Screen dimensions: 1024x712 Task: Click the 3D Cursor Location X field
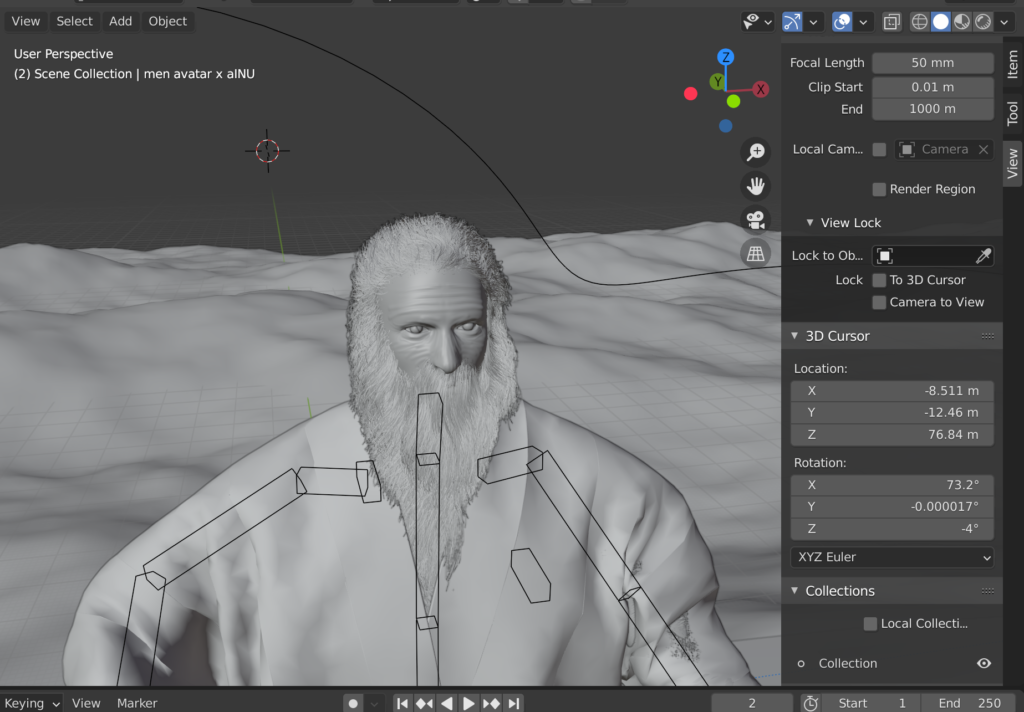click(x=892, y=390)
